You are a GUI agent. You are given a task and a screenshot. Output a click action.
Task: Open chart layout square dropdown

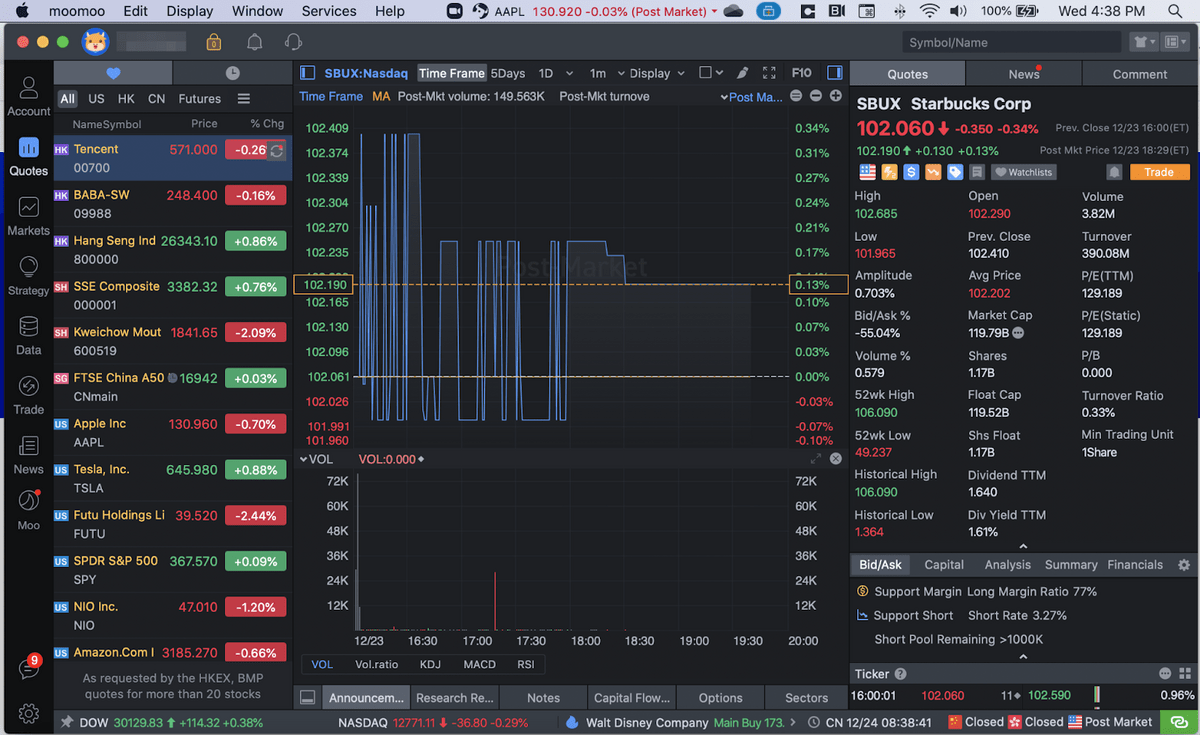710,73
